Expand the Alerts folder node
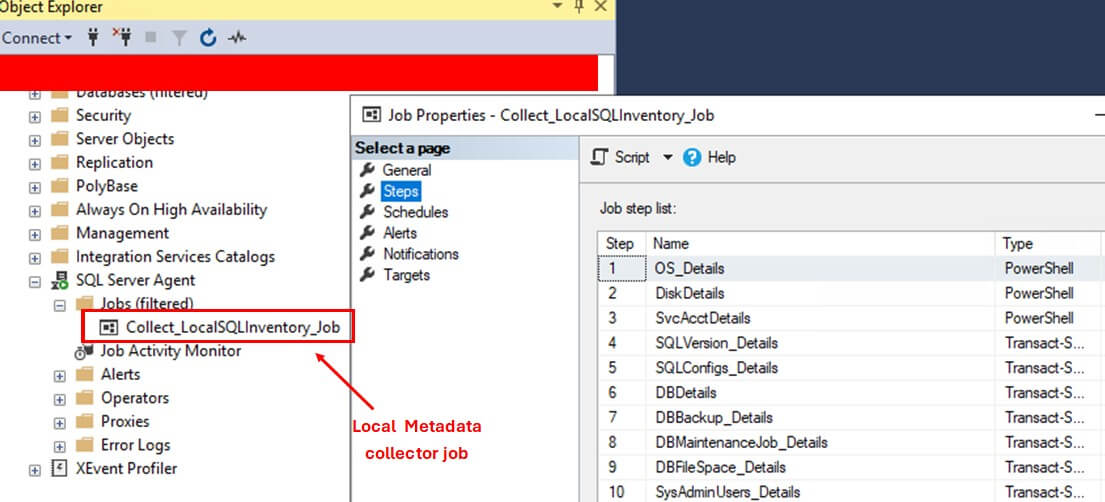The height and width of the screenshot is (502, 1105). coord(60,376)
